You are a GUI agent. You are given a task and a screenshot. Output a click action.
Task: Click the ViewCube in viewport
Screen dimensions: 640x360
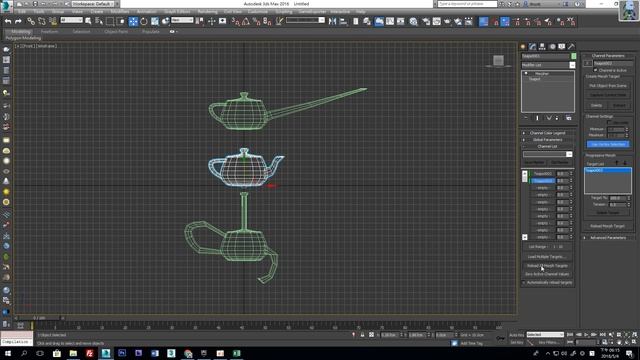(498, 61)
